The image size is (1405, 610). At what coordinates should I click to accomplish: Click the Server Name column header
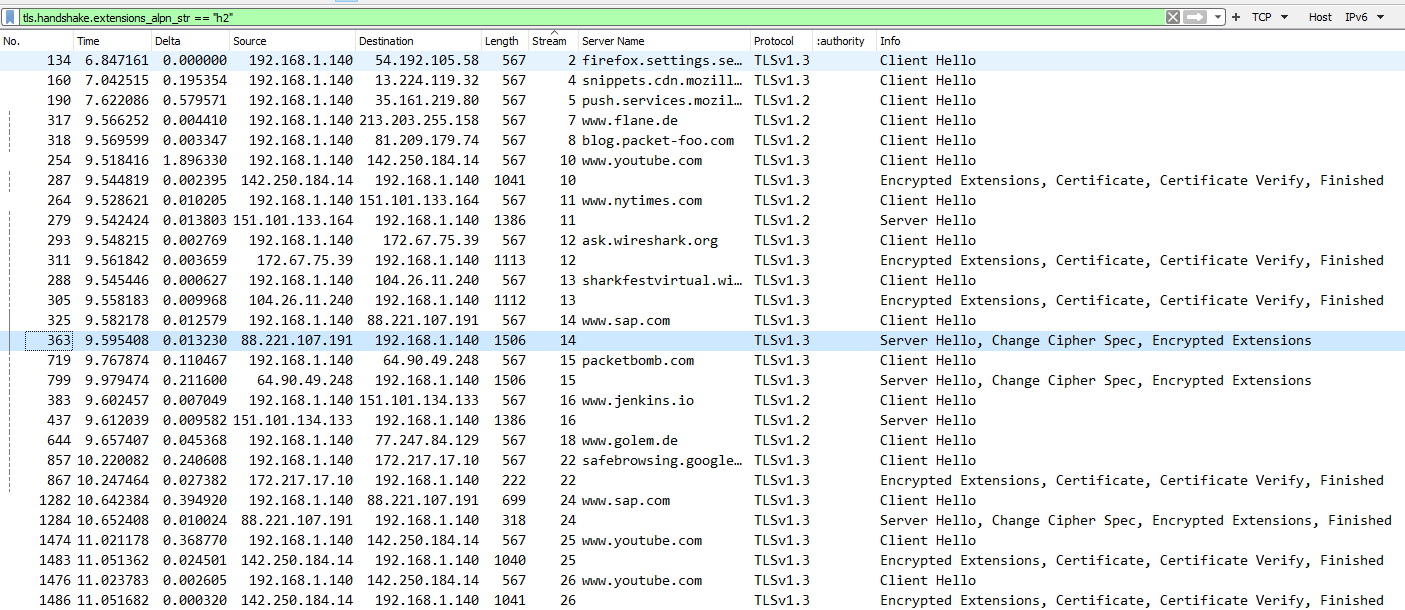[x=664, y=41]
